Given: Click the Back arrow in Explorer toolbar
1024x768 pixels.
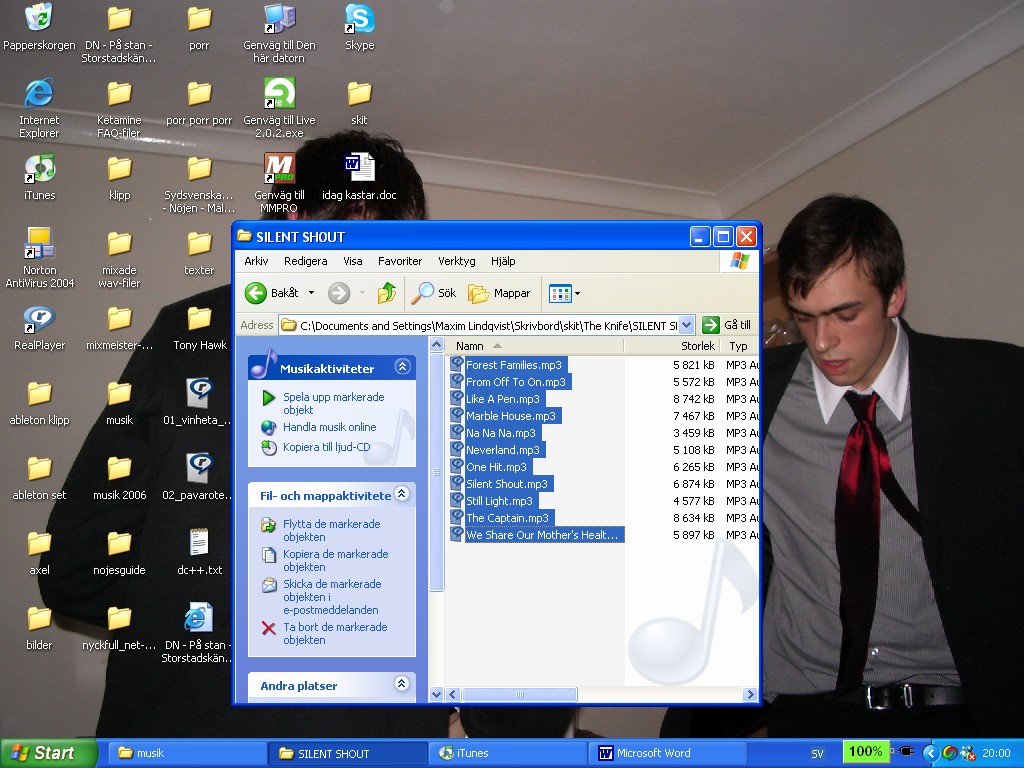Looking at the screenshot, I should pos(257,293).
